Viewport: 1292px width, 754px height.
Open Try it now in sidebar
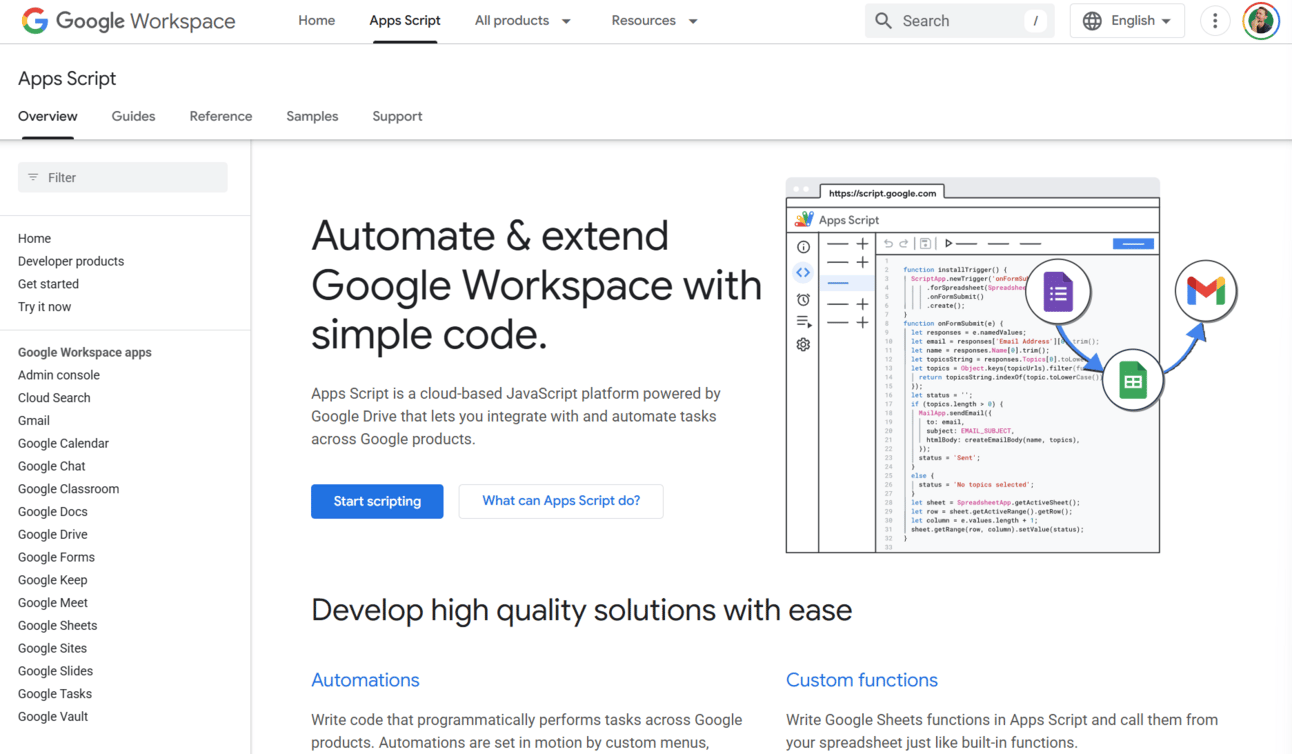tap(44, 307)
